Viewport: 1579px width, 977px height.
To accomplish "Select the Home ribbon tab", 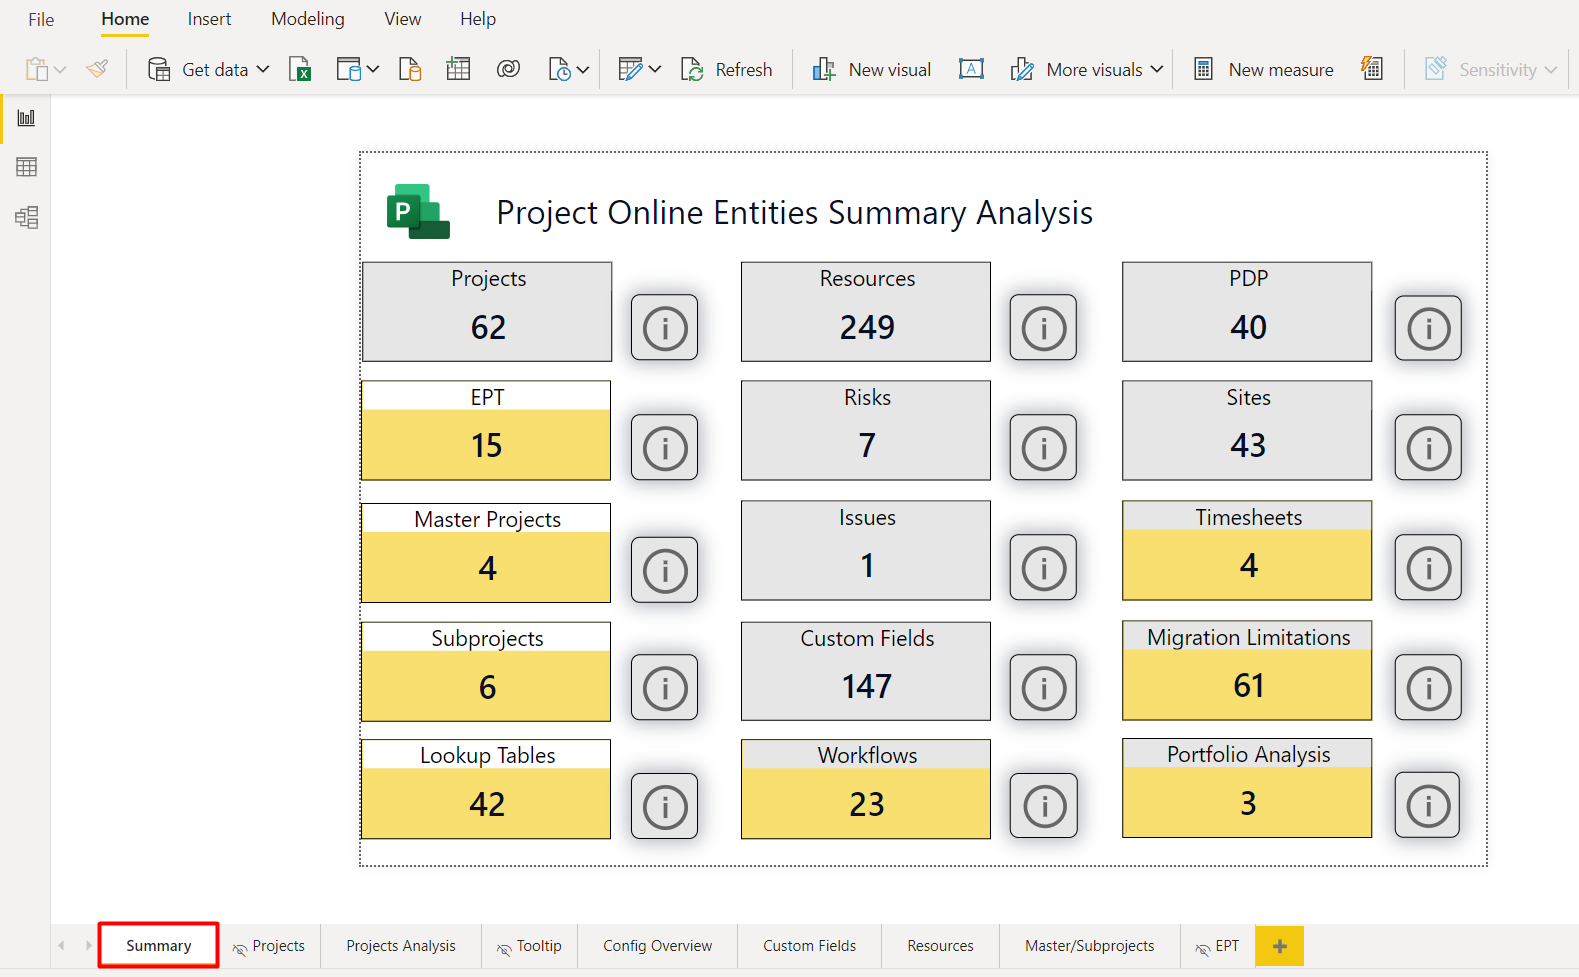I will tap(125, 19).
